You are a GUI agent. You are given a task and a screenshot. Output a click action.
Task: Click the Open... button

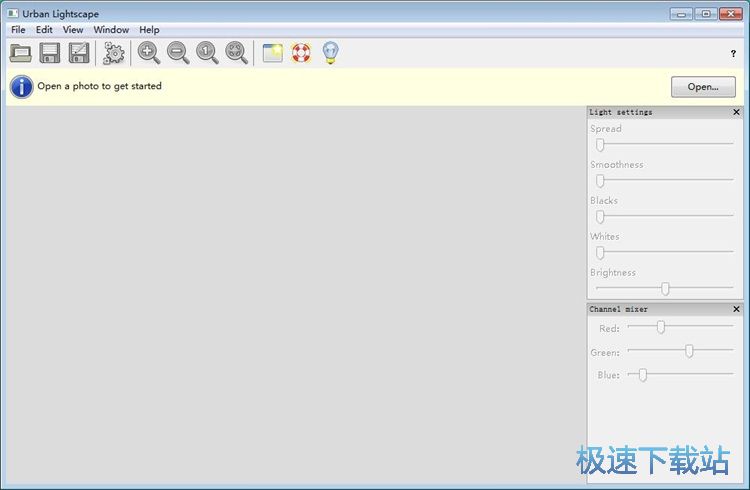(703, 87)
